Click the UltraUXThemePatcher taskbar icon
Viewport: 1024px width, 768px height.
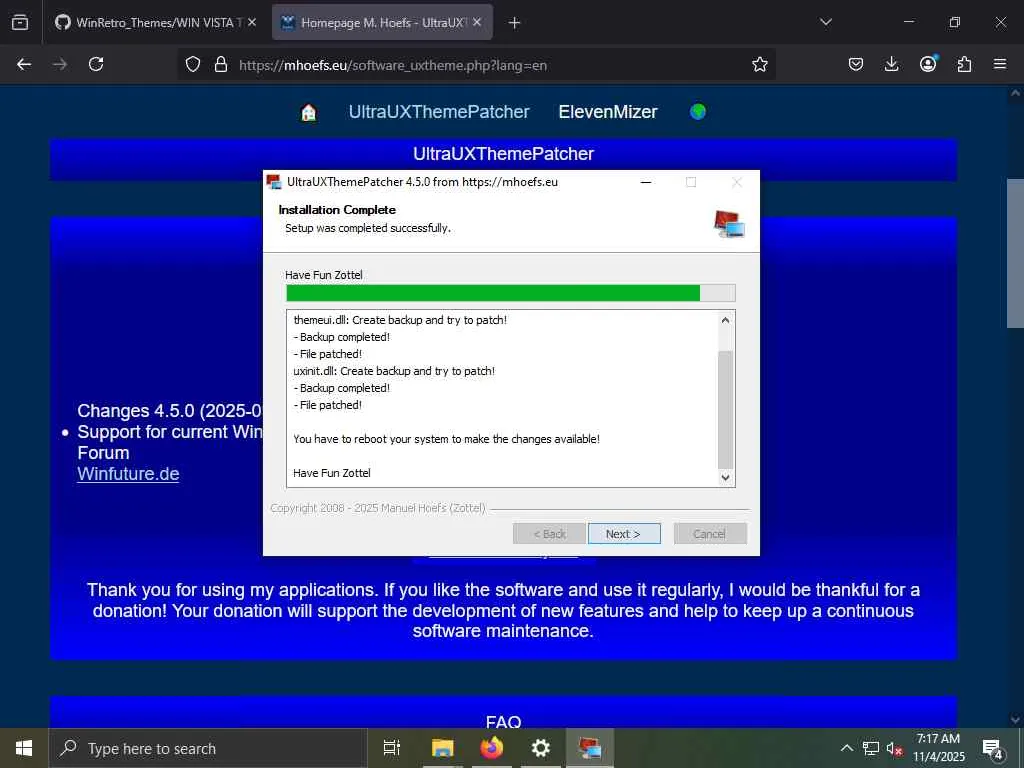point(590,748)
